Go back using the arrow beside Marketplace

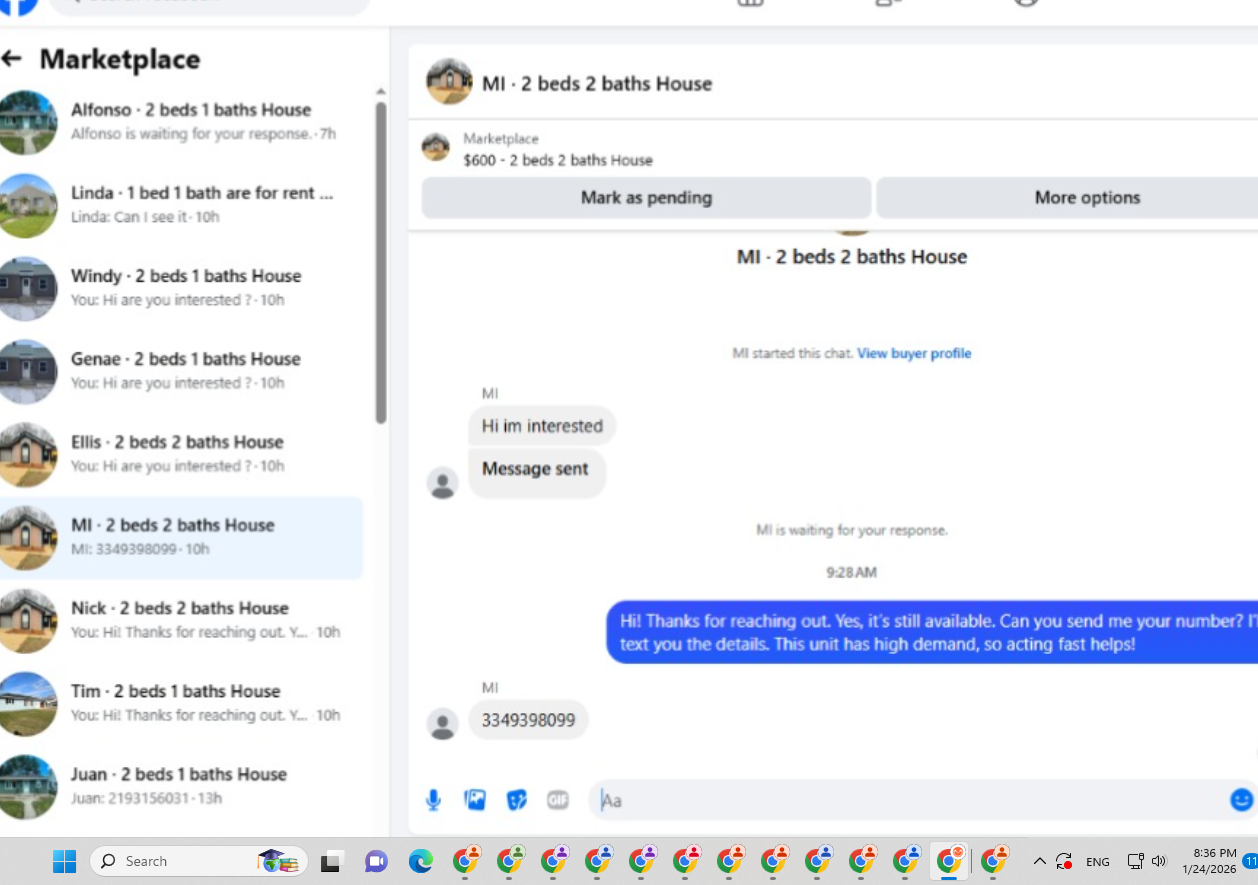pyautogui.click(x=12, y=59)
